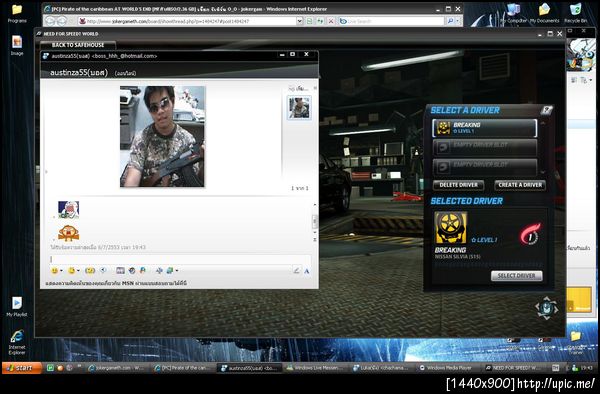Switch to Pirate of the Caribbean taskbar item
Image resolution: width=600 pixels, height=394 pixels.
point(182,368)
